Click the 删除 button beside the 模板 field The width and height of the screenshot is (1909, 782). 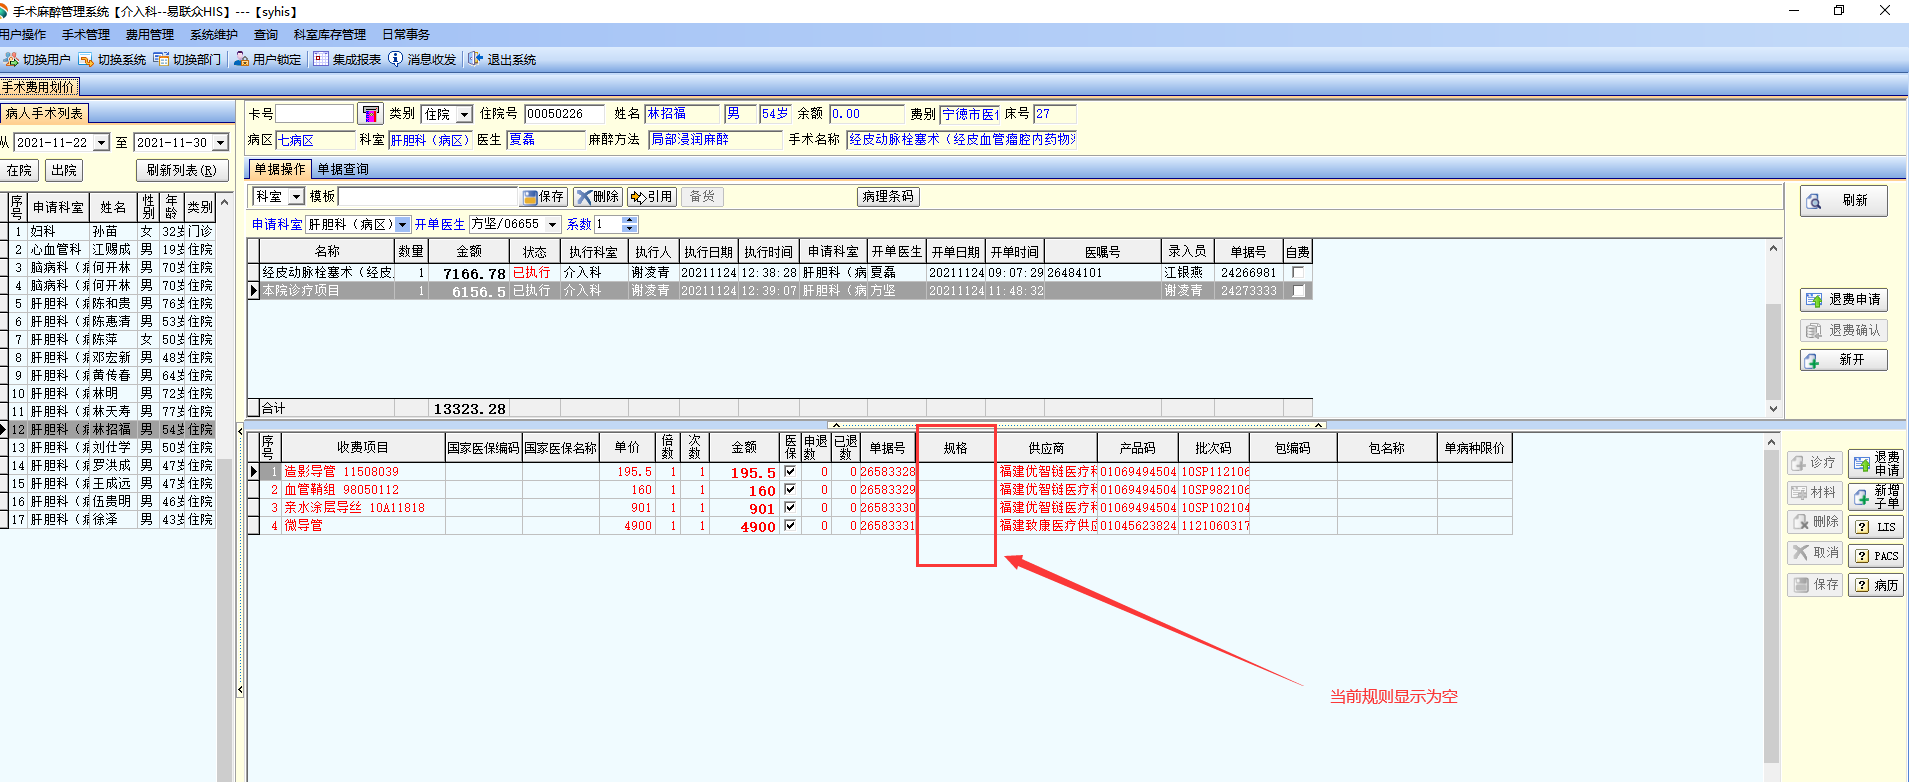pyautogui.click(x=598, y=197)
